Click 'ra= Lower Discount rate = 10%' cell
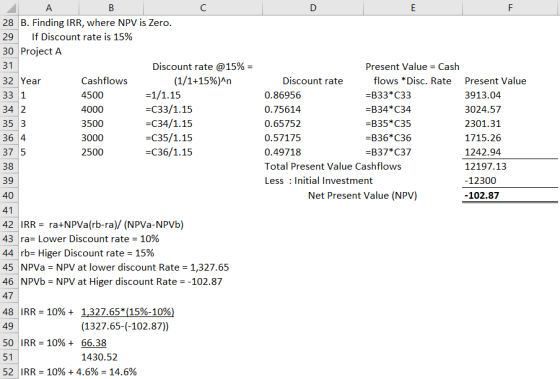 pyautogui.click(x=90, y=239)
